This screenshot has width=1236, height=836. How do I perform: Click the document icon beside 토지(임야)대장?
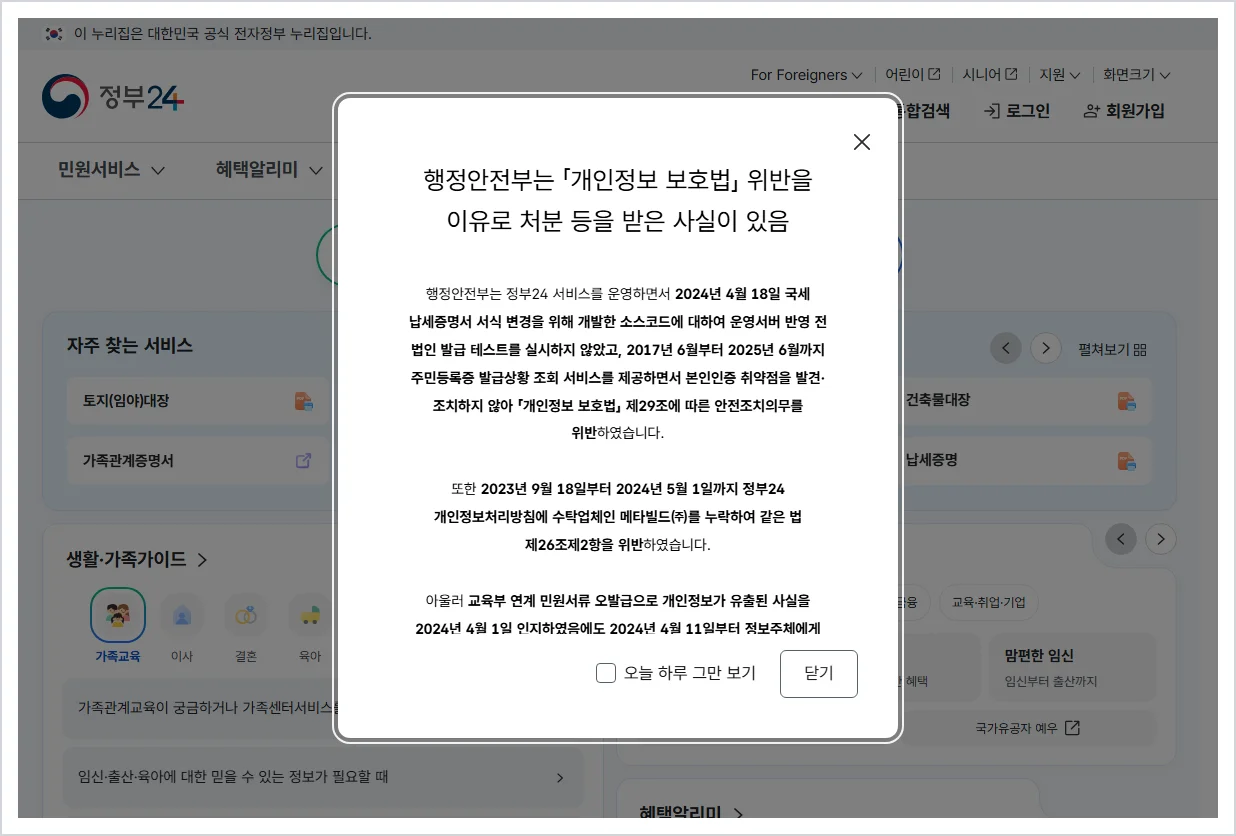click(x=304, y=401)
